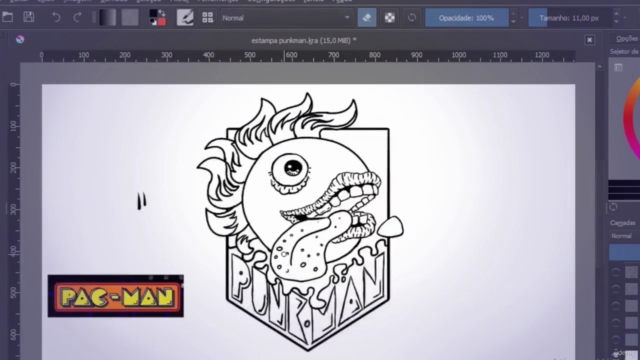Open the Normal blending mode dropdown

pos(287,18)
